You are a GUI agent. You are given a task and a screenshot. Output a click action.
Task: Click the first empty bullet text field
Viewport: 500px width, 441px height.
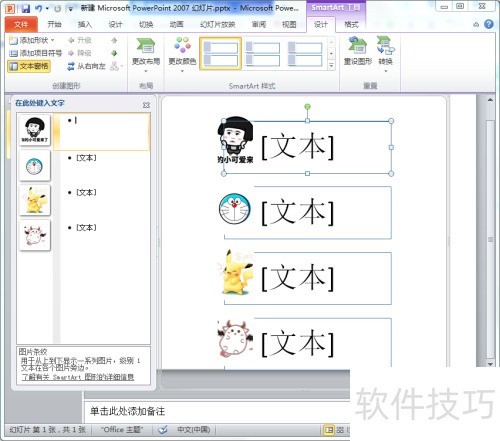[102, 131]
